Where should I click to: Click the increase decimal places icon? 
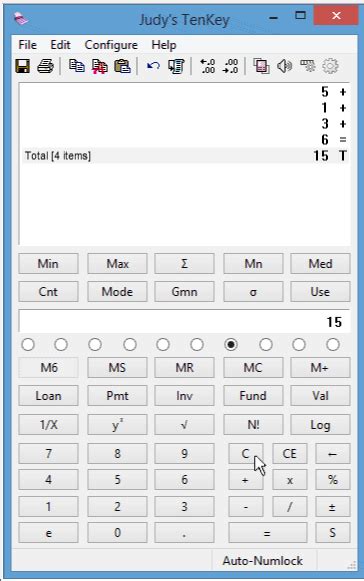[208, 66]
